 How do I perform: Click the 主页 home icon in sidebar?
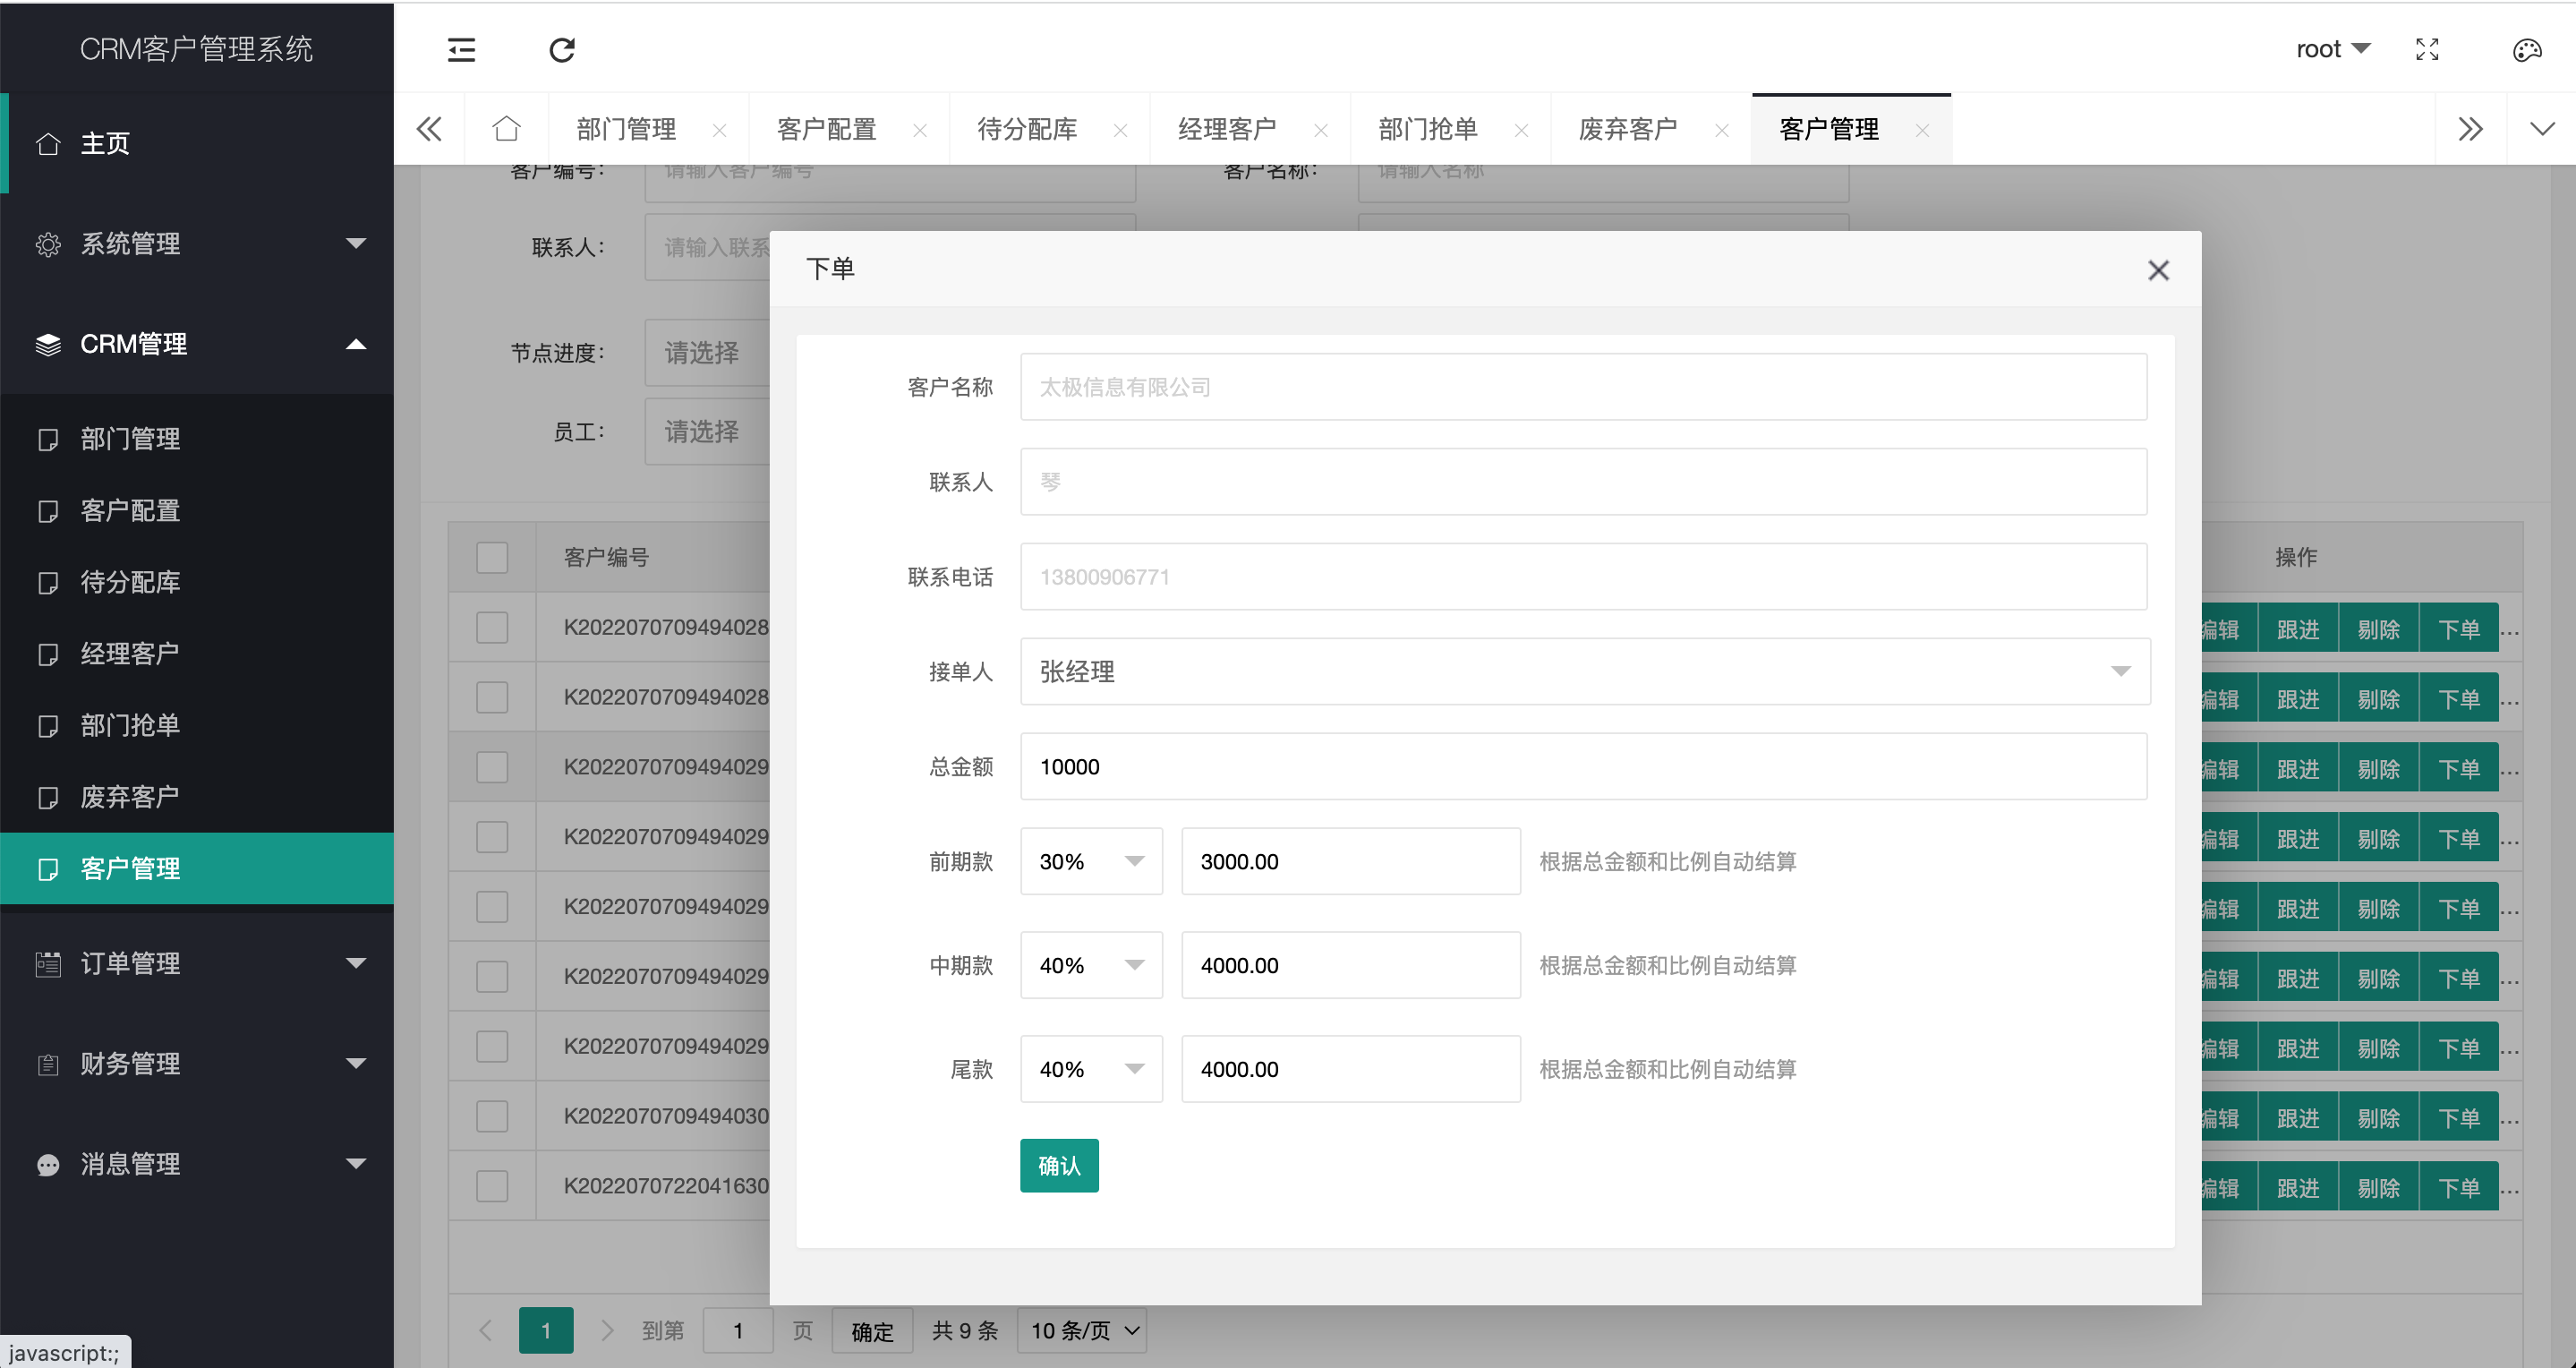(47, 144)
